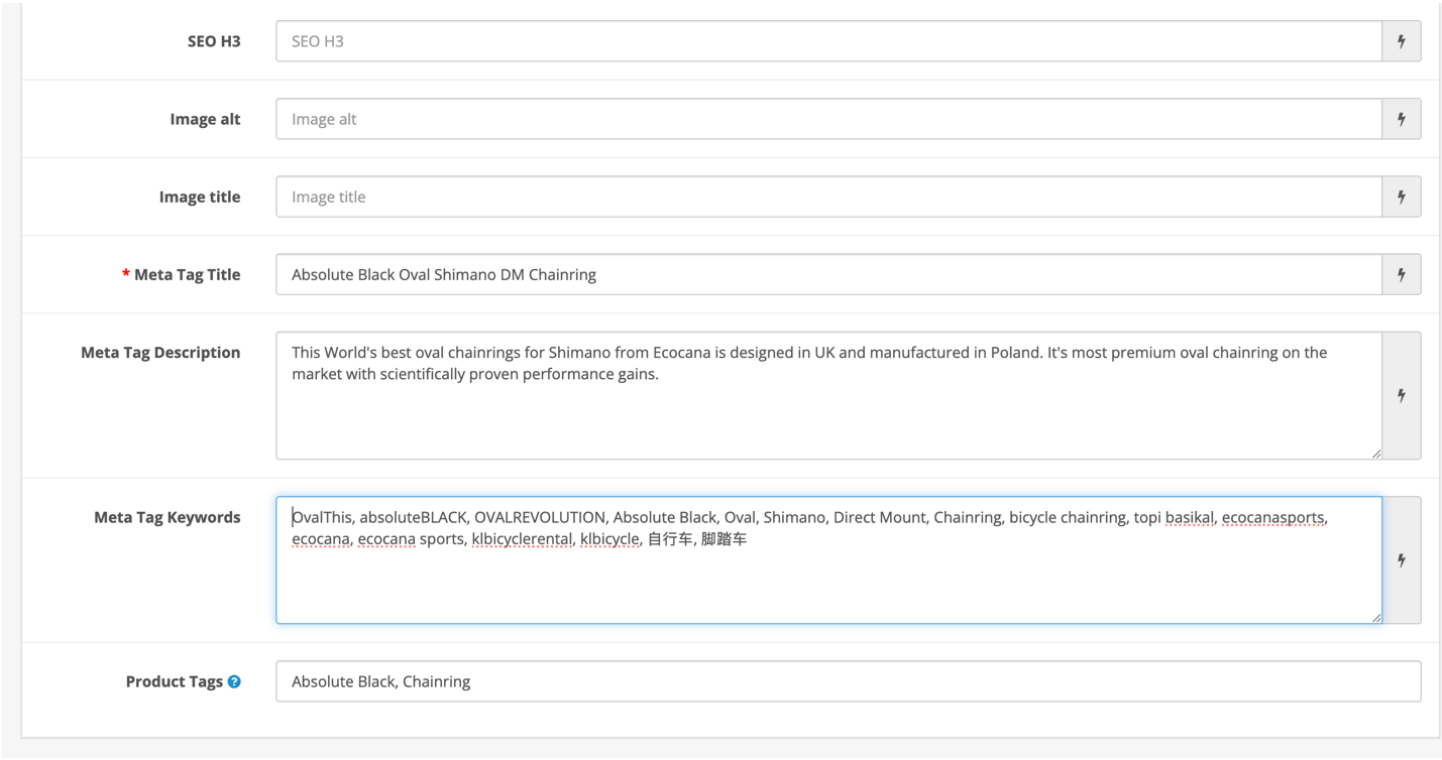Viewport: 1442px width, 760px height.
Task: Open the help tooltip icon by Product Tags
Action: coord(234,682)
